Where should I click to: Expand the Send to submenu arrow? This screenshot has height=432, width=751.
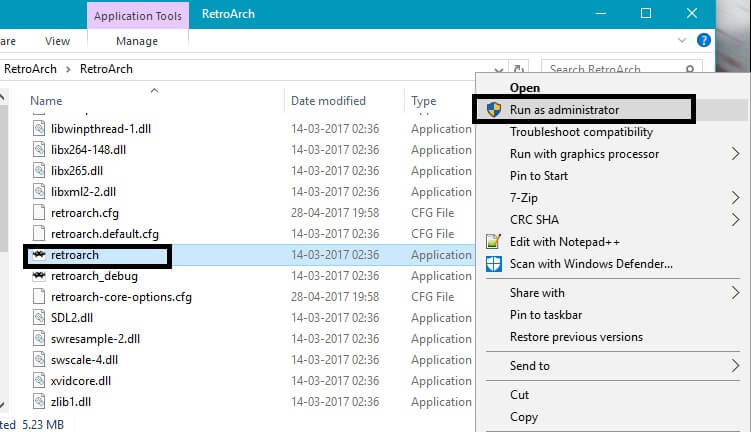735,366
